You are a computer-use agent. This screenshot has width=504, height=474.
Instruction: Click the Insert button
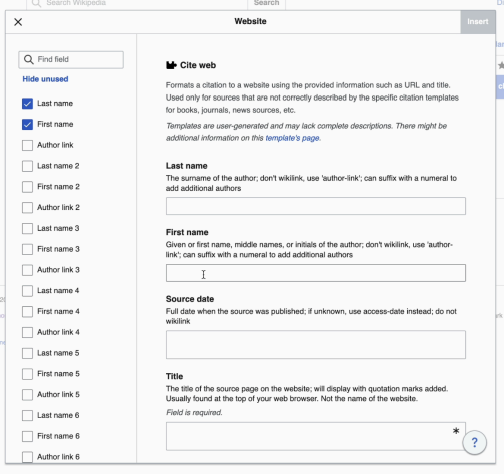pyautogui.click(x=478, y=22)
